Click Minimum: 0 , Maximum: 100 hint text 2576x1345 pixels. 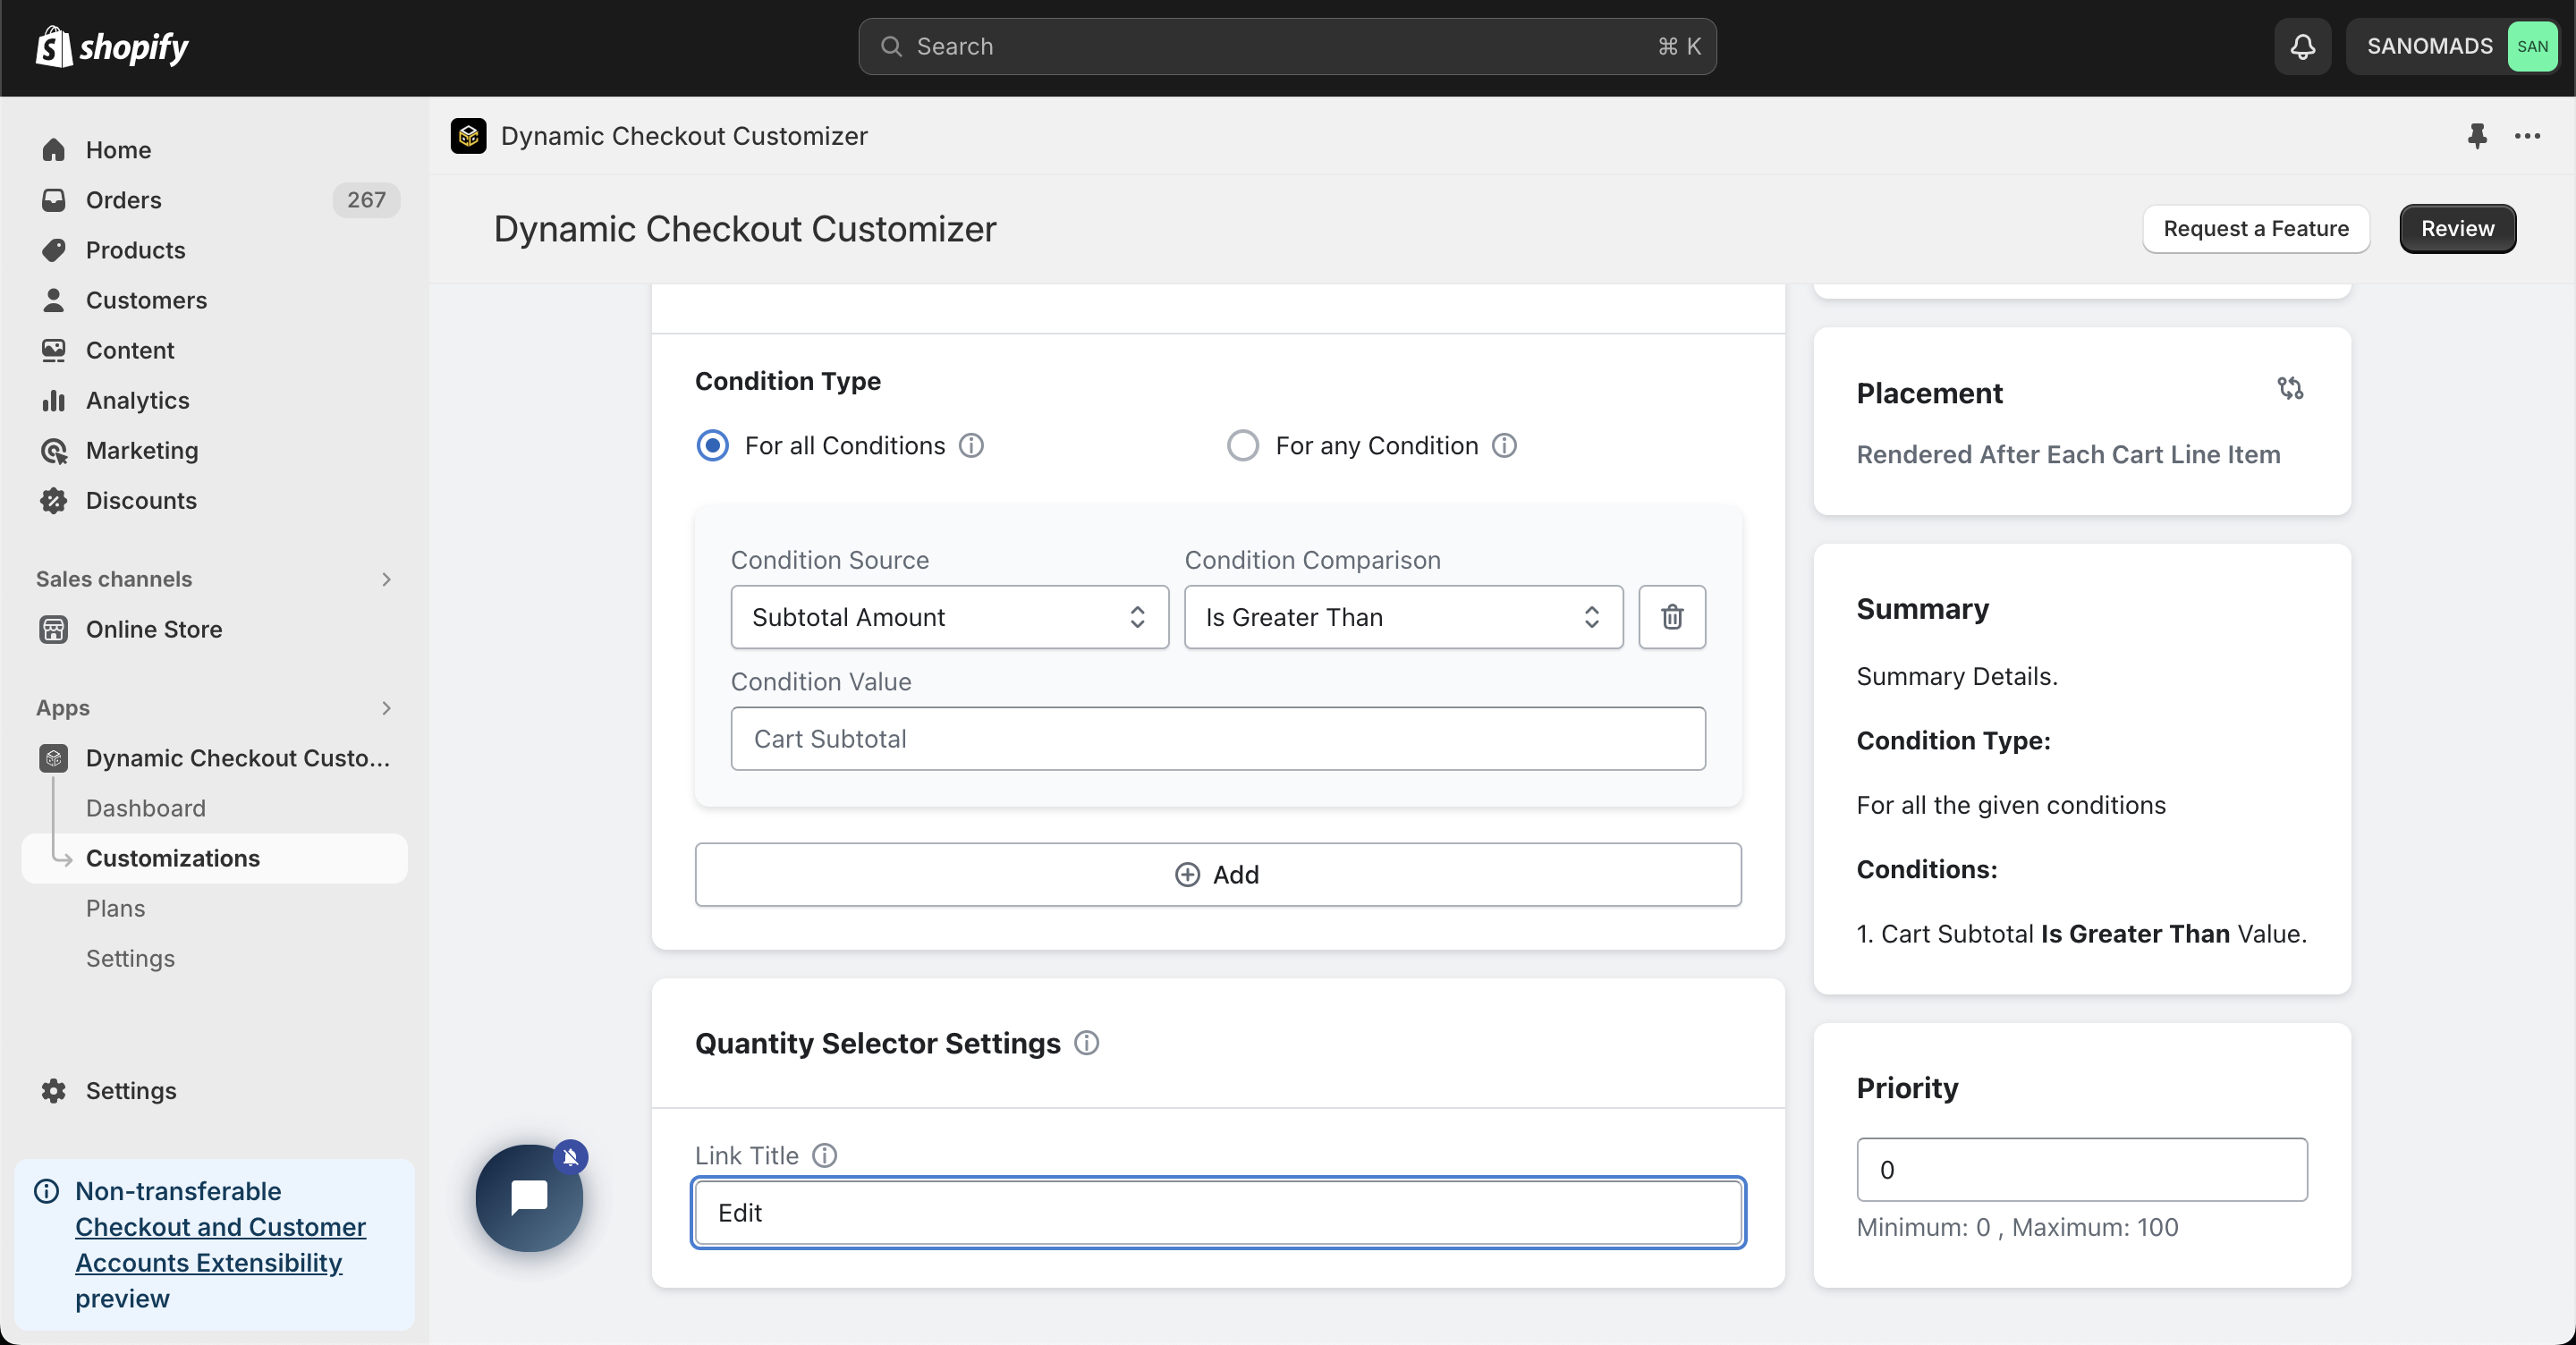2016,1226
